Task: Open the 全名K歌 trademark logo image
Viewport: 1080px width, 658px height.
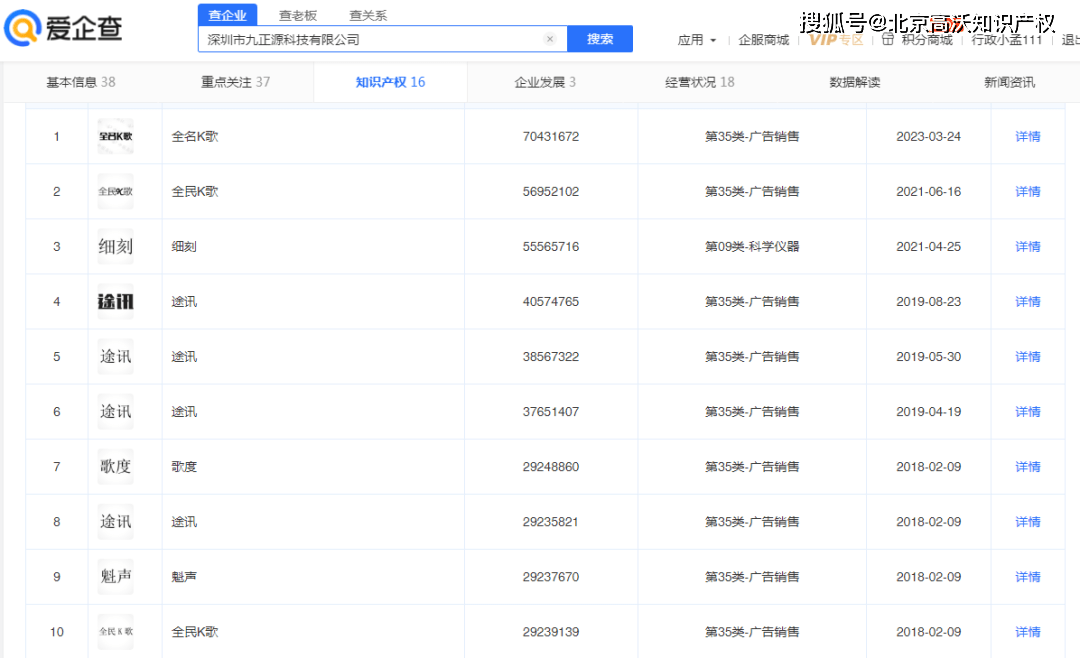Action: tap(115, 136)
